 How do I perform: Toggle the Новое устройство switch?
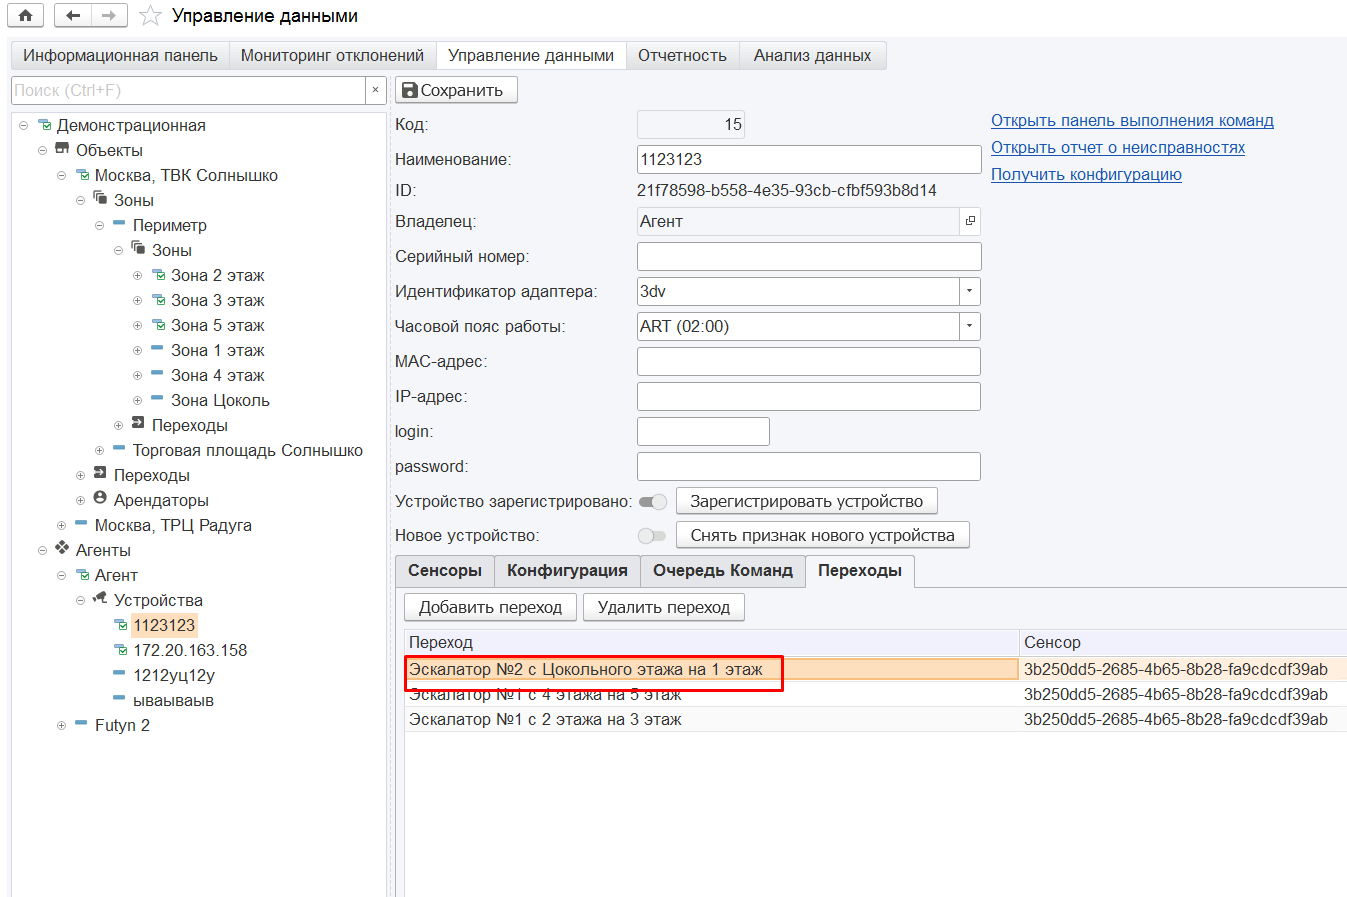[x=652, y=536]
